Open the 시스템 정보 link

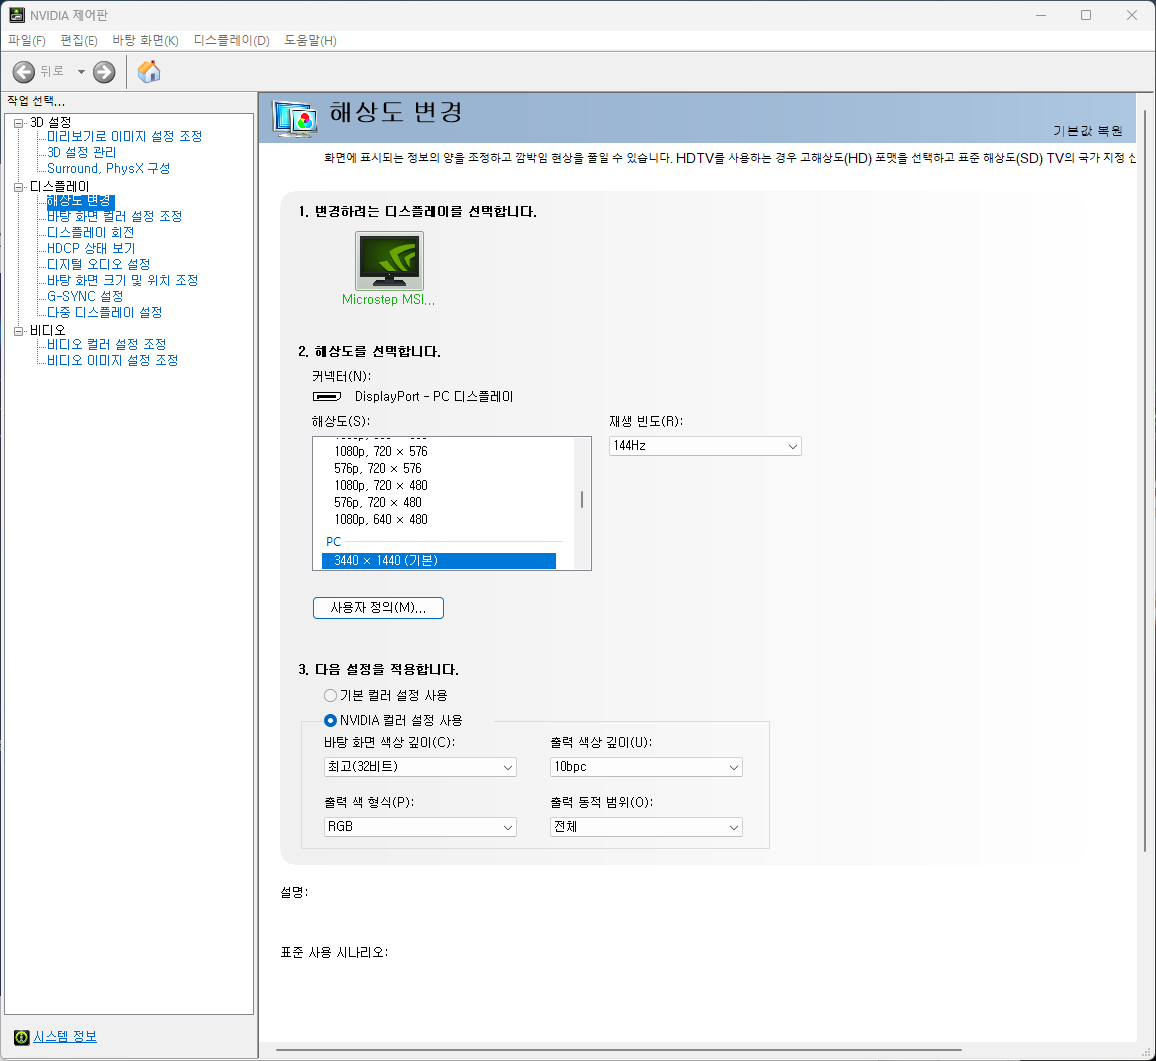65,1037
